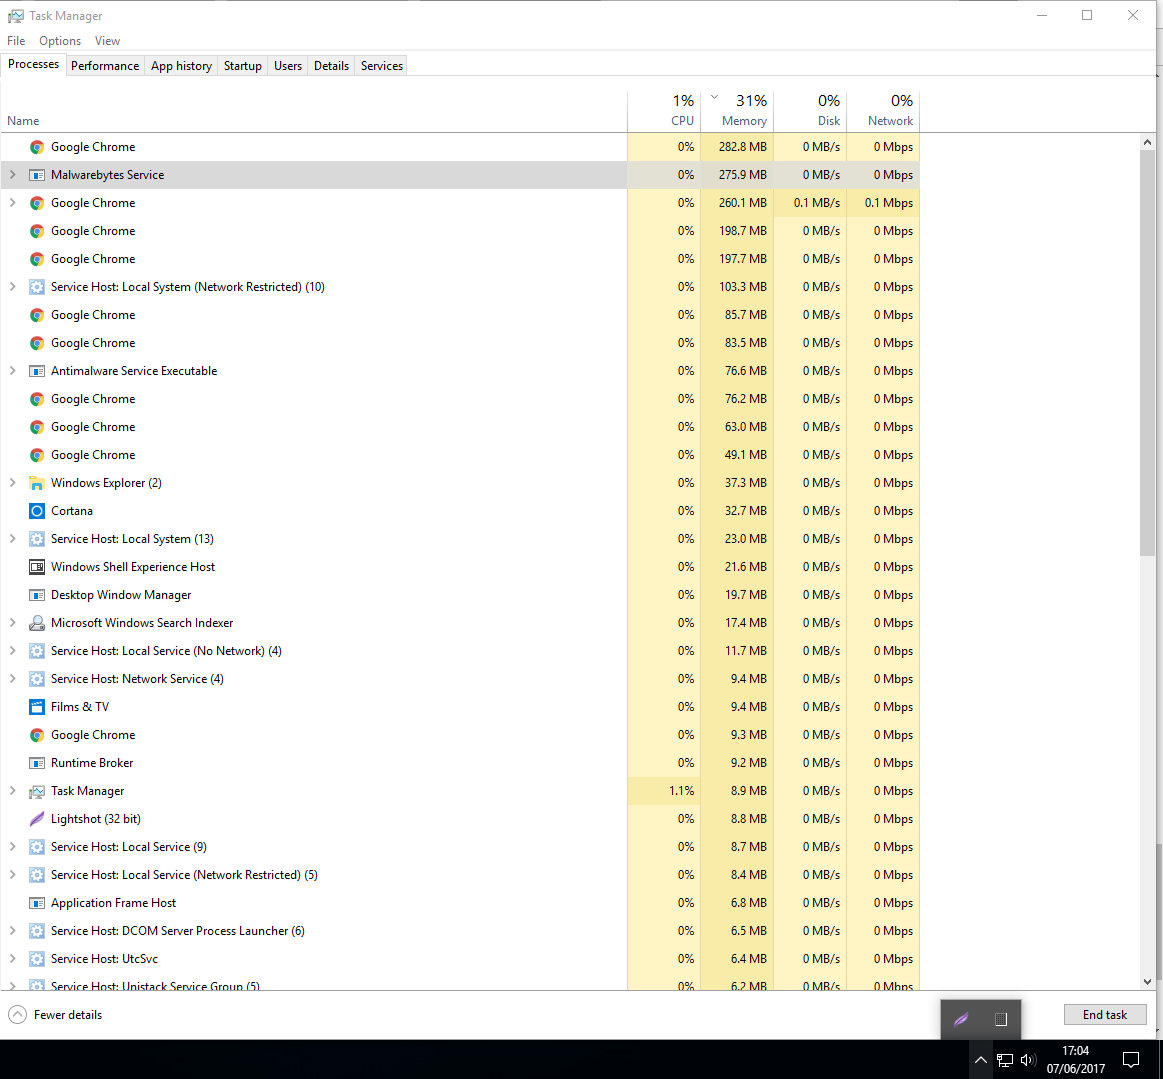The width and height of the screenshot is (1163, 1079).
Task: Open the taskbar clock showing 17:04
Action: [x=1075, y=1060]
